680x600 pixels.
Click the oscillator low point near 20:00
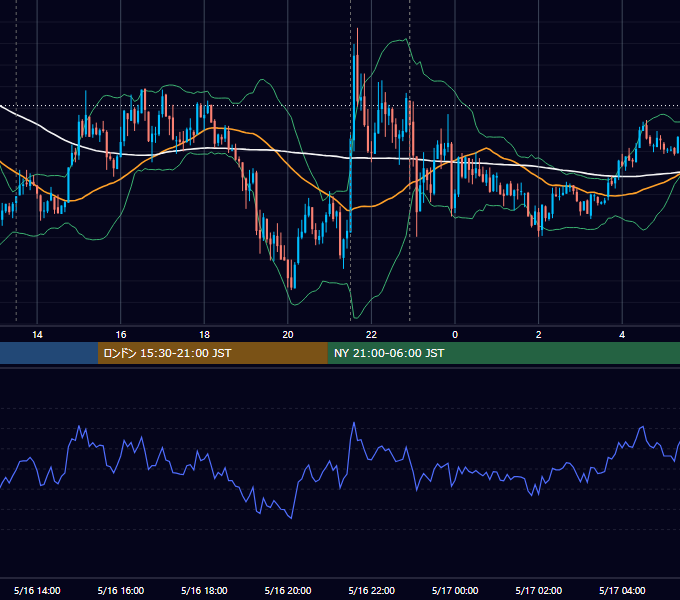(291, 518)
